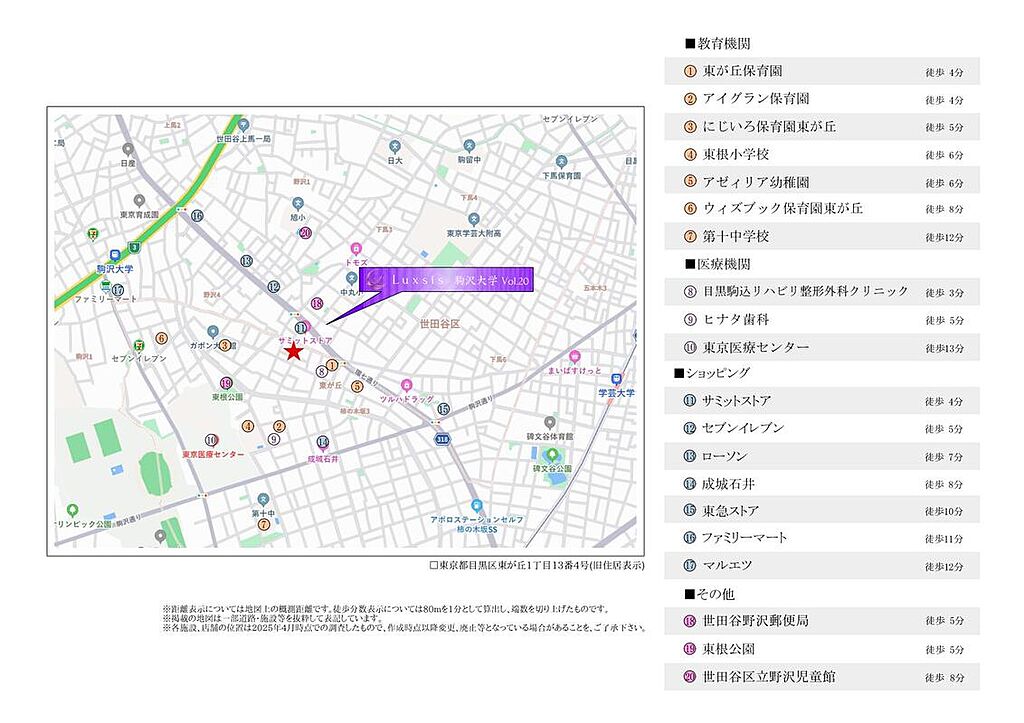Select the 東京医療センター legend row
The width and height of the screenshot is (1024, 723).
tap(822, 348)
